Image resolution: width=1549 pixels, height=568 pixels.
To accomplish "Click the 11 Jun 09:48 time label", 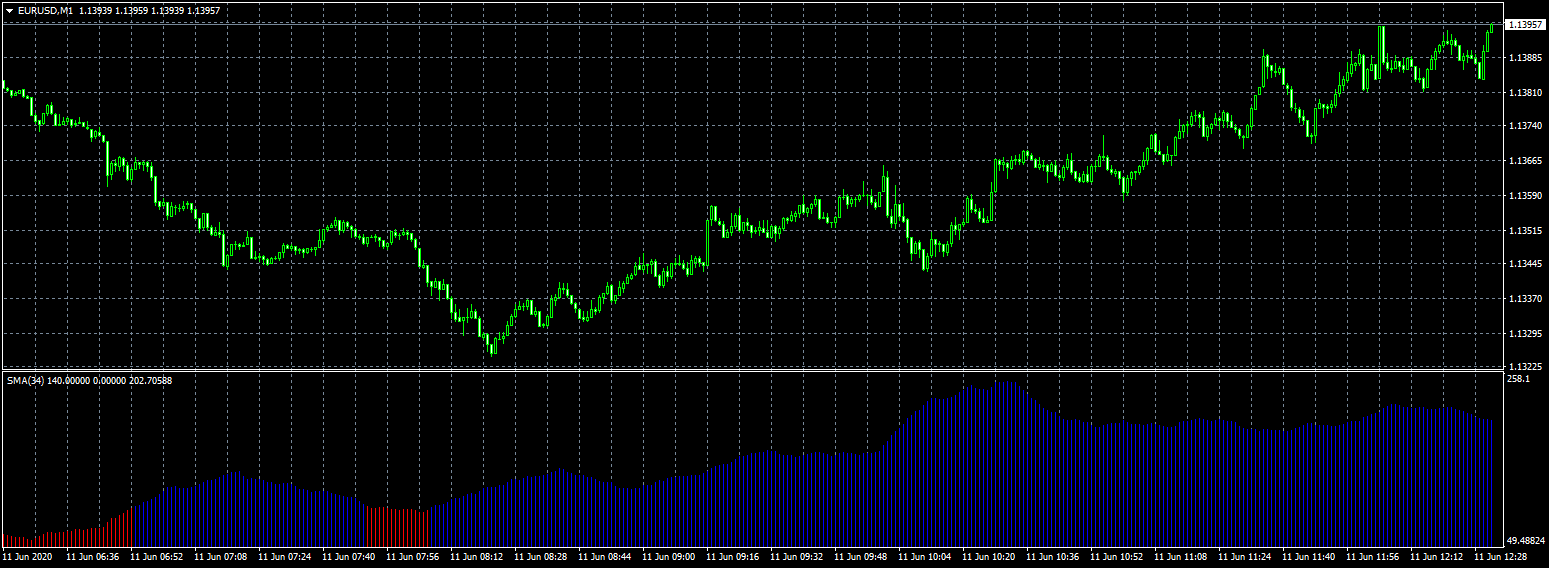I will [861, 556].
